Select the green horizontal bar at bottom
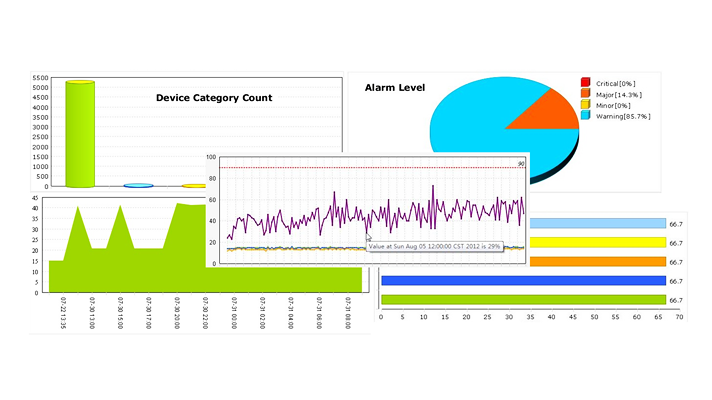 (520, 300)
